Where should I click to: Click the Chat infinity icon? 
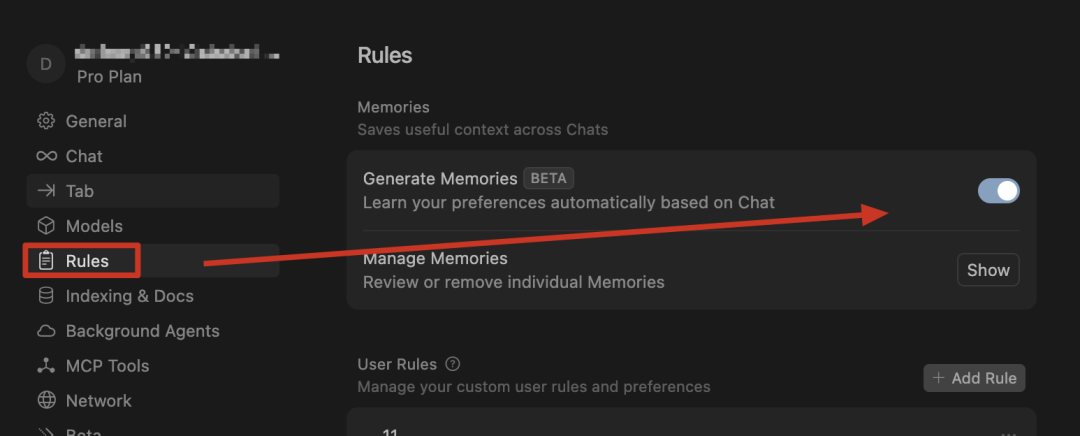pyautogui.click(x=46, y=156)
